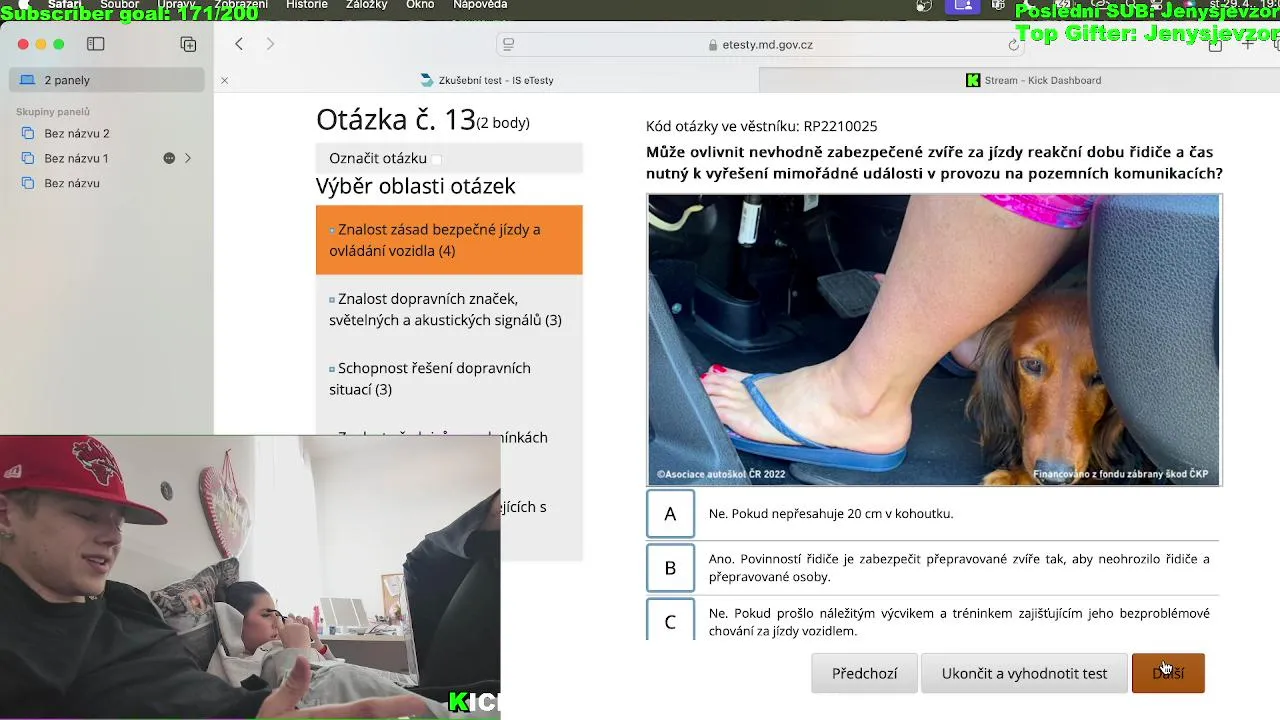The image size is (1280, 720).
Task: Click the more options icon on Bez názvu 1
Action: pos(169,158)
